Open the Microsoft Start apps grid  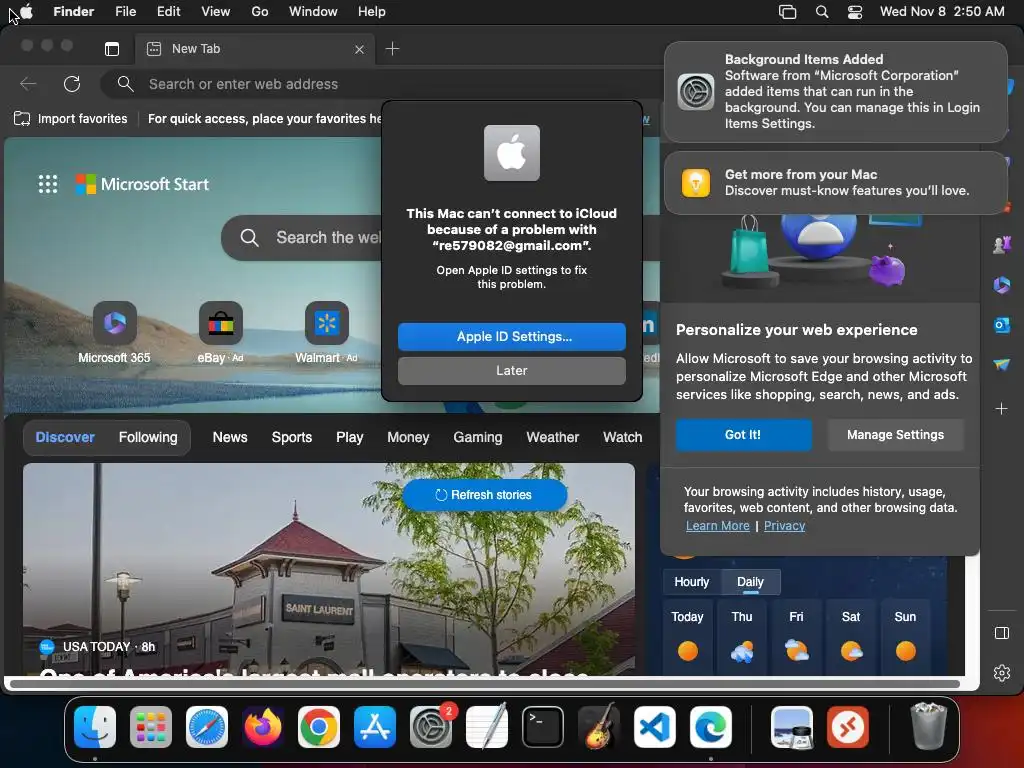pyautogui.click(x=48, y=184)
